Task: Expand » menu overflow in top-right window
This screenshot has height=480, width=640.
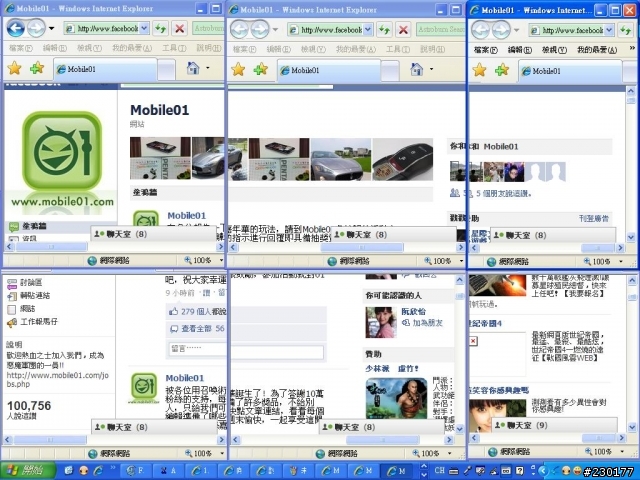Action: (632, 50)
